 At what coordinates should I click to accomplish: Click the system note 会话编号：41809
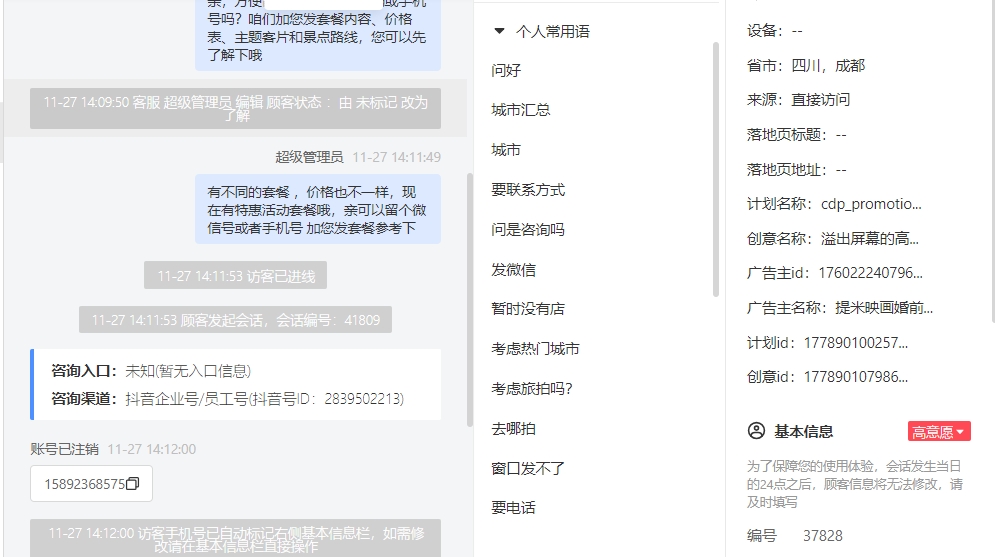pos(235,320)
